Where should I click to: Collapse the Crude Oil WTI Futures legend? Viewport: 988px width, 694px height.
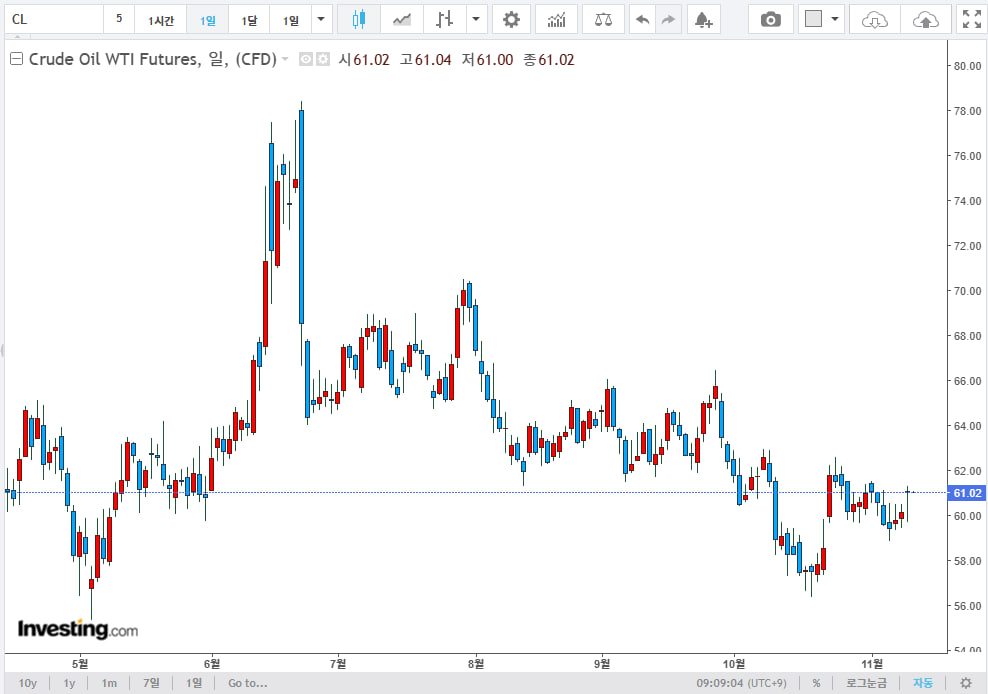tap(16, 59)
